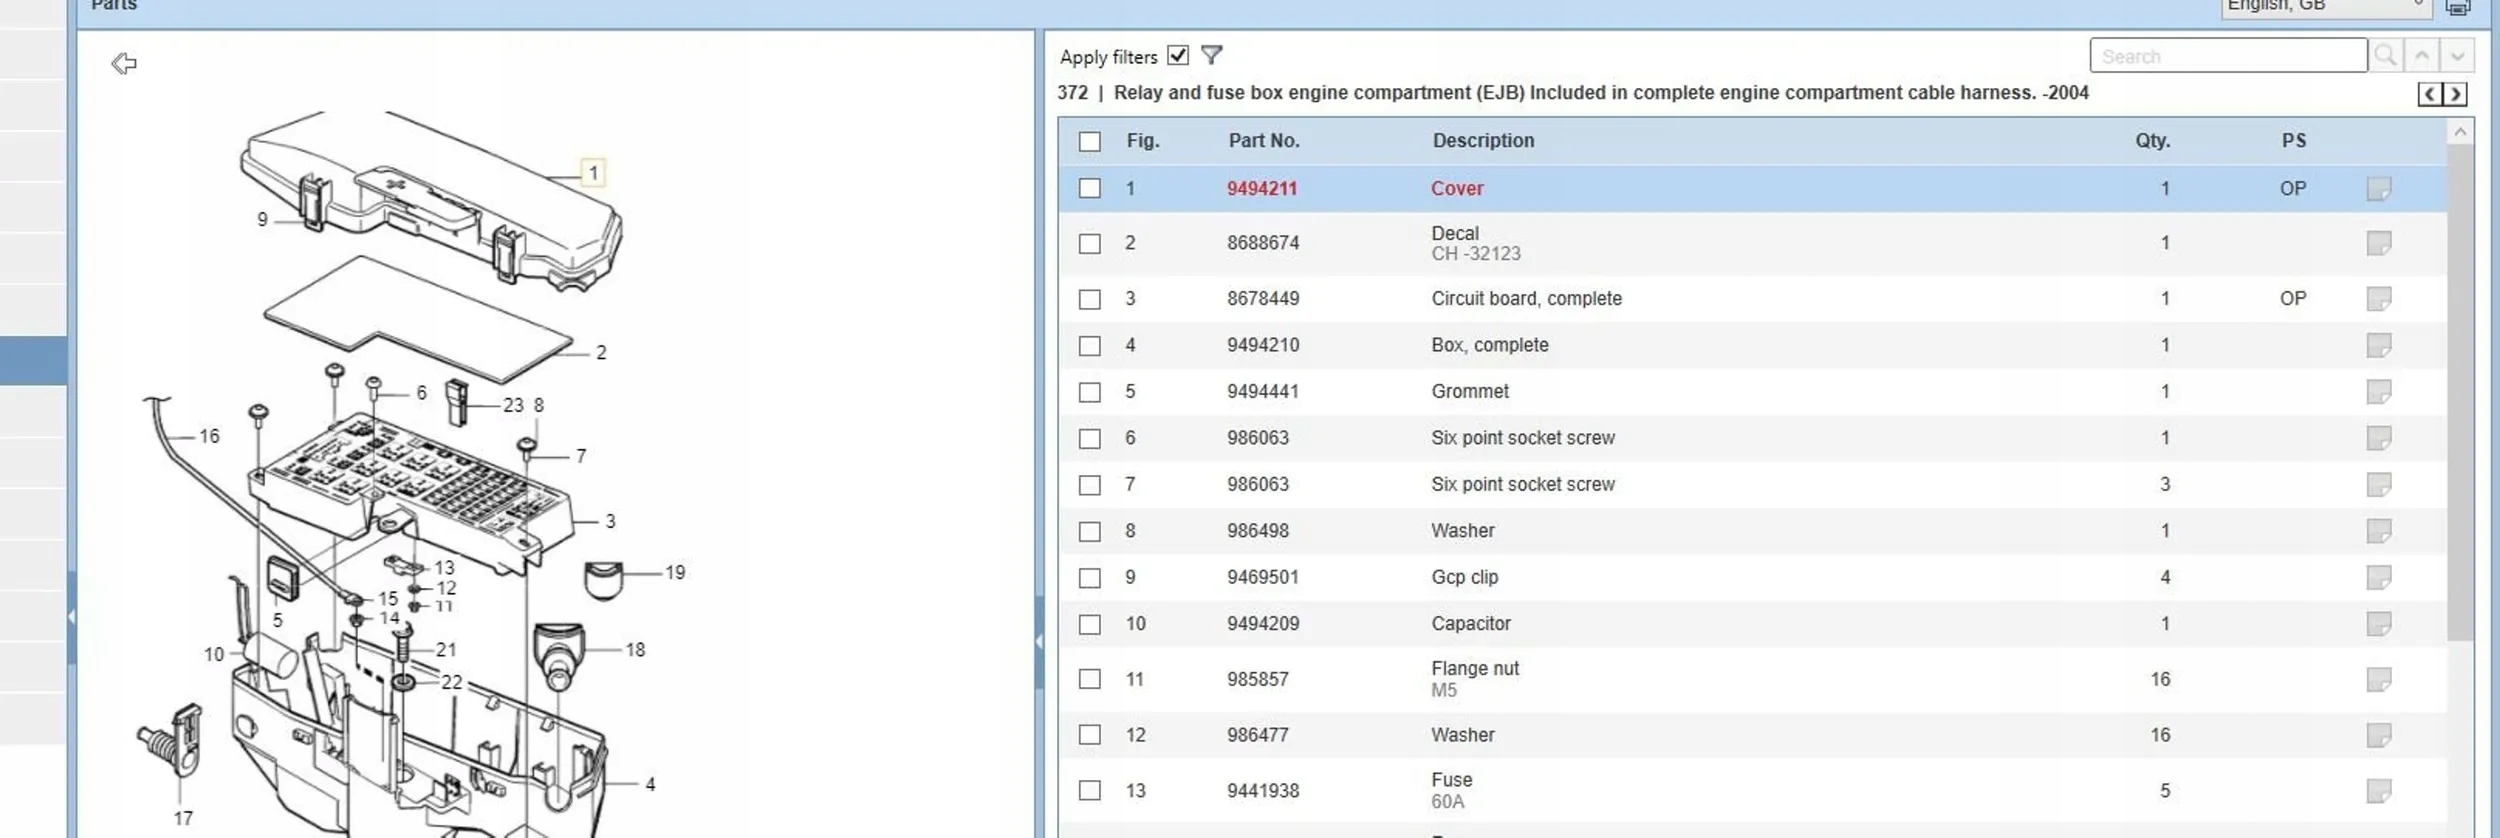This screenshot has height=838, width=2500.
Task: Click inside the Search input field
Action: pos(2227,56)
